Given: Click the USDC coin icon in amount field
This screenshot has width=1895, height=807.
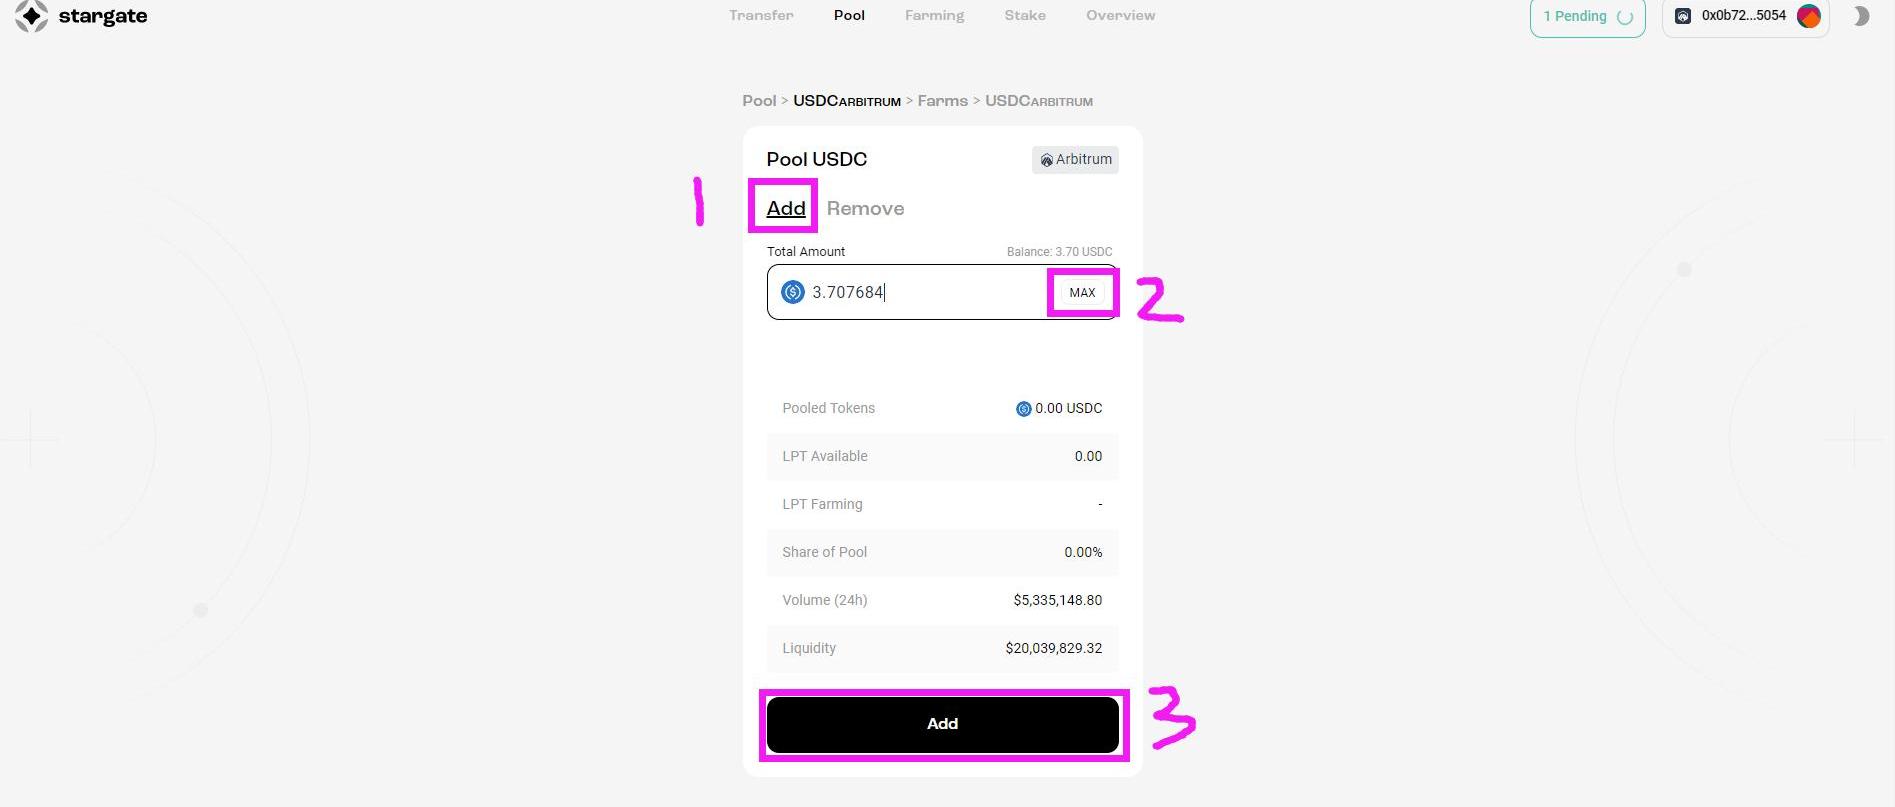Looking at the screenshot, I should tap(793, 292).
